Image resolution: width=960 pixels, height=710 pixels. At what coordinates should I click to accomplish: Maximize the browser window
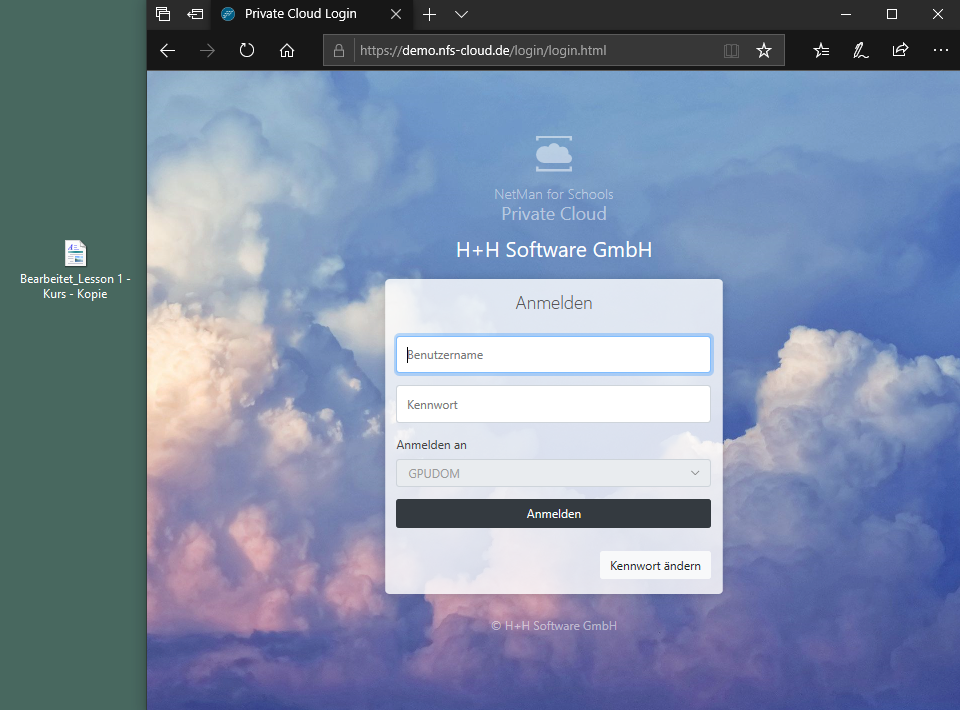(x=892, y=14)
